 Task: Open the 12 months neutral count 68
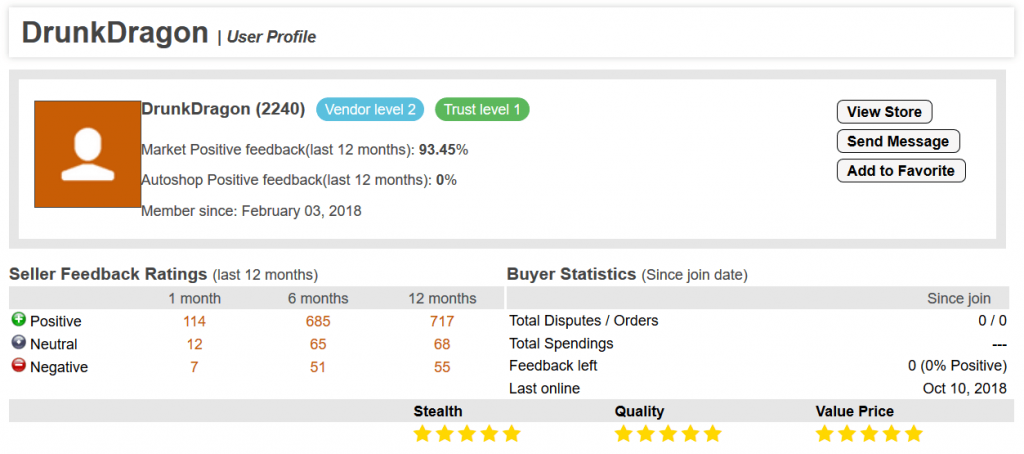(x=442, y=344)
